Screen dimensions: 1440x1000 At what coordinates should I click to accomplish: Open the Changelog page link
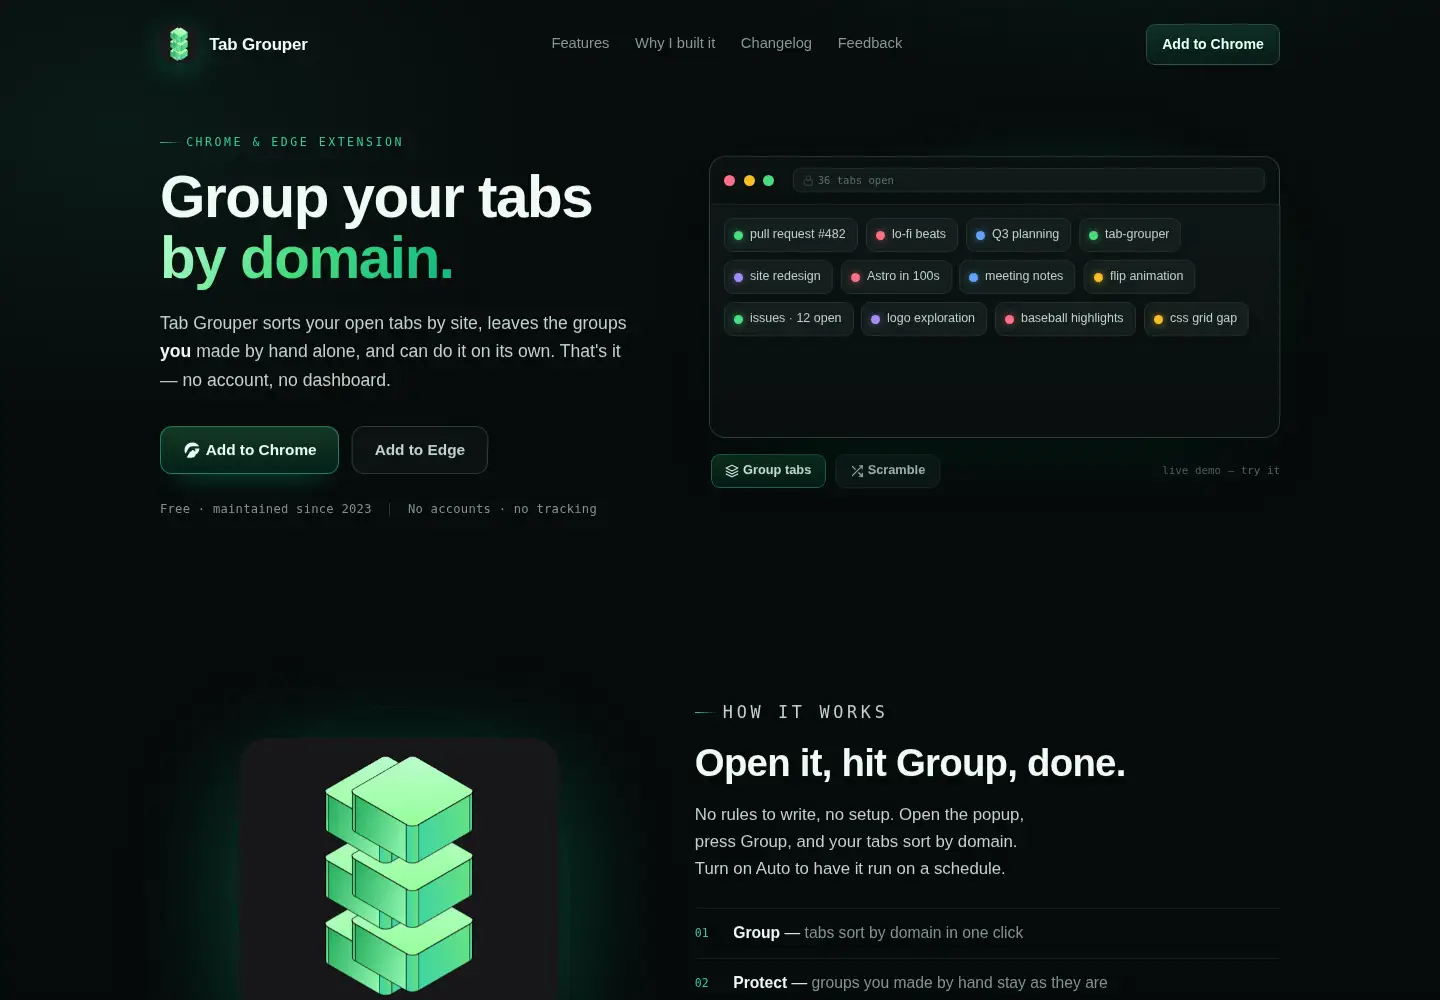pyautogui.click(x=776, y=43)
